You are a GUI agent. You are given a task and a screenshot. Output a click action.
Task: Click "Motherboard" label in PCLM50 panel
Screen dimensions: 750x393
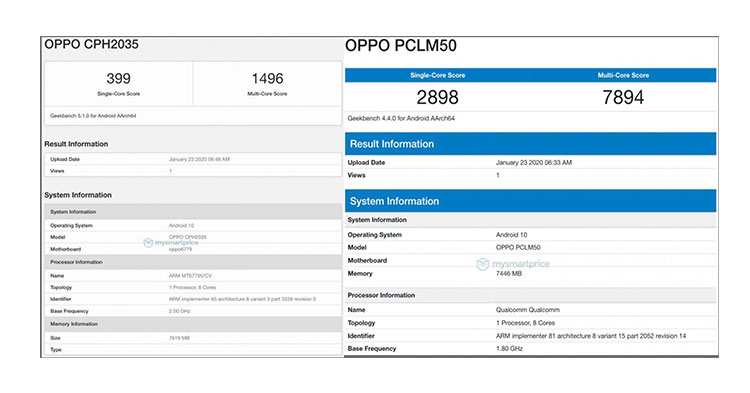[x=367, y=261]
